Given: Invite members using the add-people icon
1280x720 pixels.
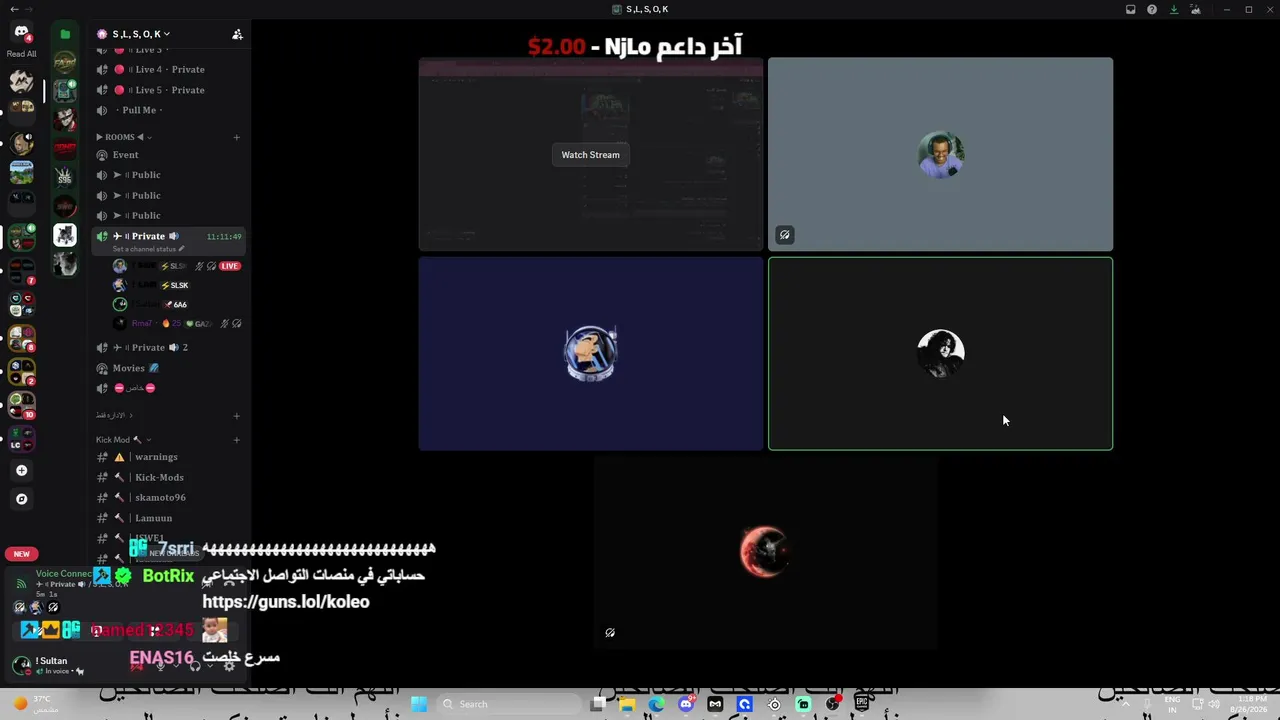Looking at the screenshot, I should [237, 34].
